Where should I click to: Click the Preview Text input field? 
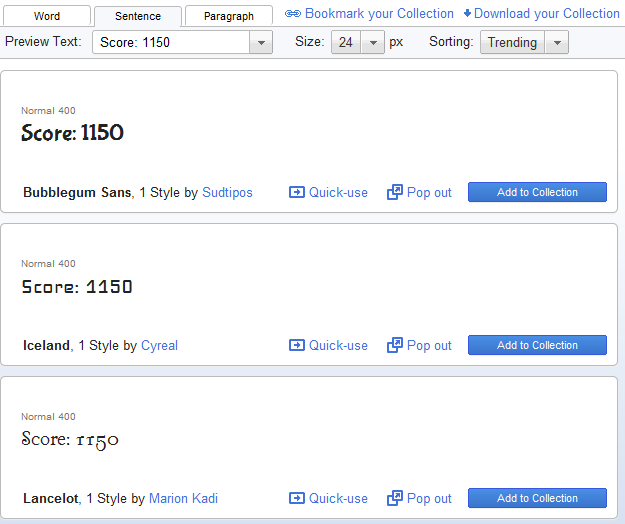170,43
